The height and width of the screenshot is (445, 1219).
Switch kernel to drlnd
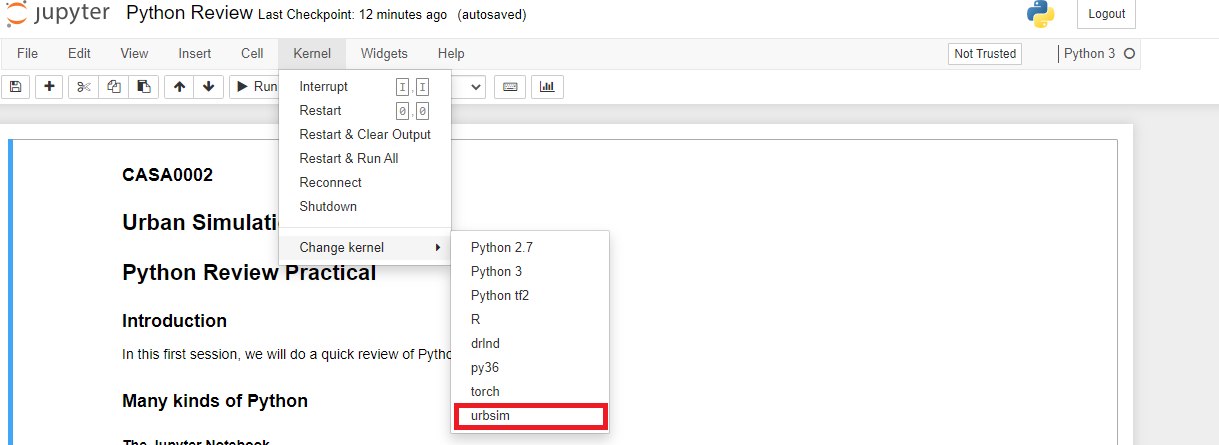pyautogui.click(x=530, y=344)
